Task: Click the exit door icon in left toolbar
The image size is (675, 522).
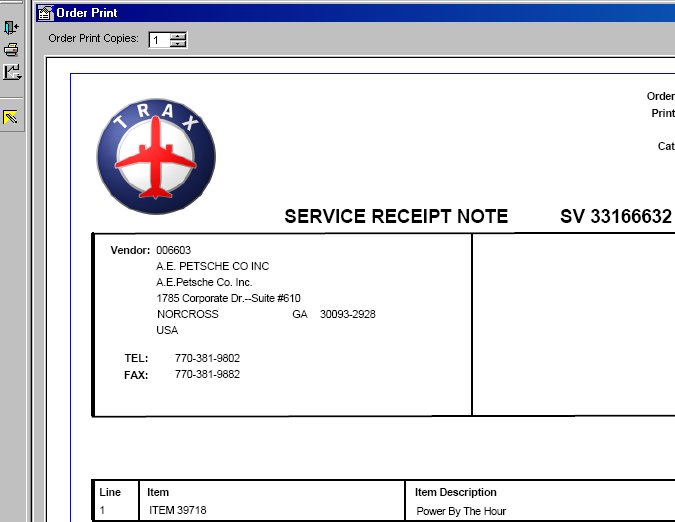Action: pos(11,28)
